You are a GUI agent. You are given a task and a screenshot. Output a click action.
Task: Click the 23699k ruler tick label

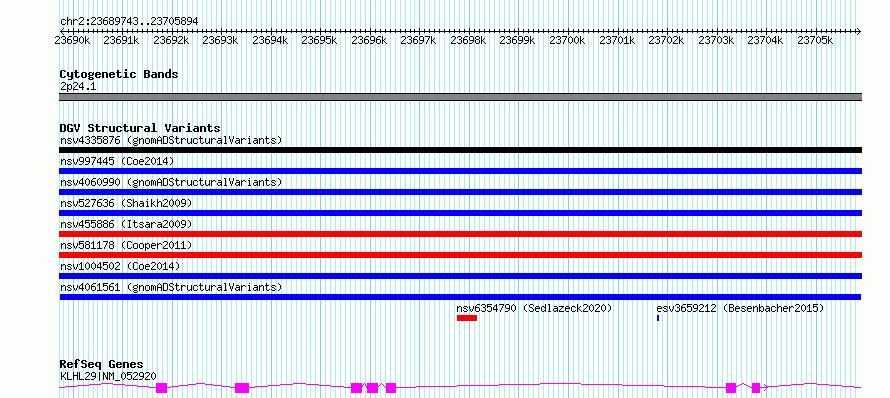click(x=518, y=40)
